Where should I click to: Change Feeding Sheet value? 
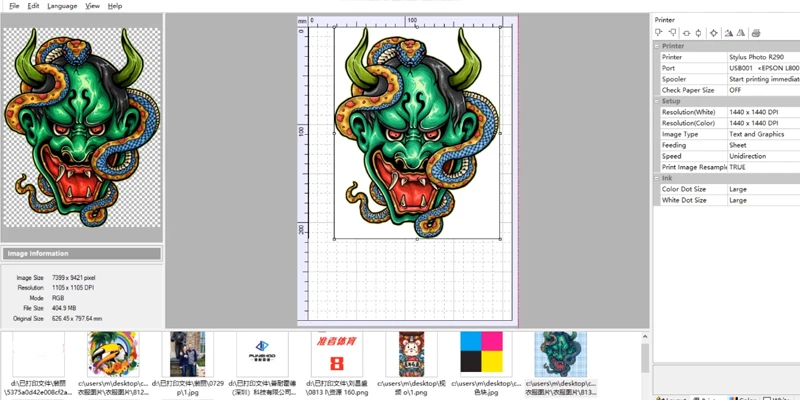pyautogui.click(x=764, y=145)
